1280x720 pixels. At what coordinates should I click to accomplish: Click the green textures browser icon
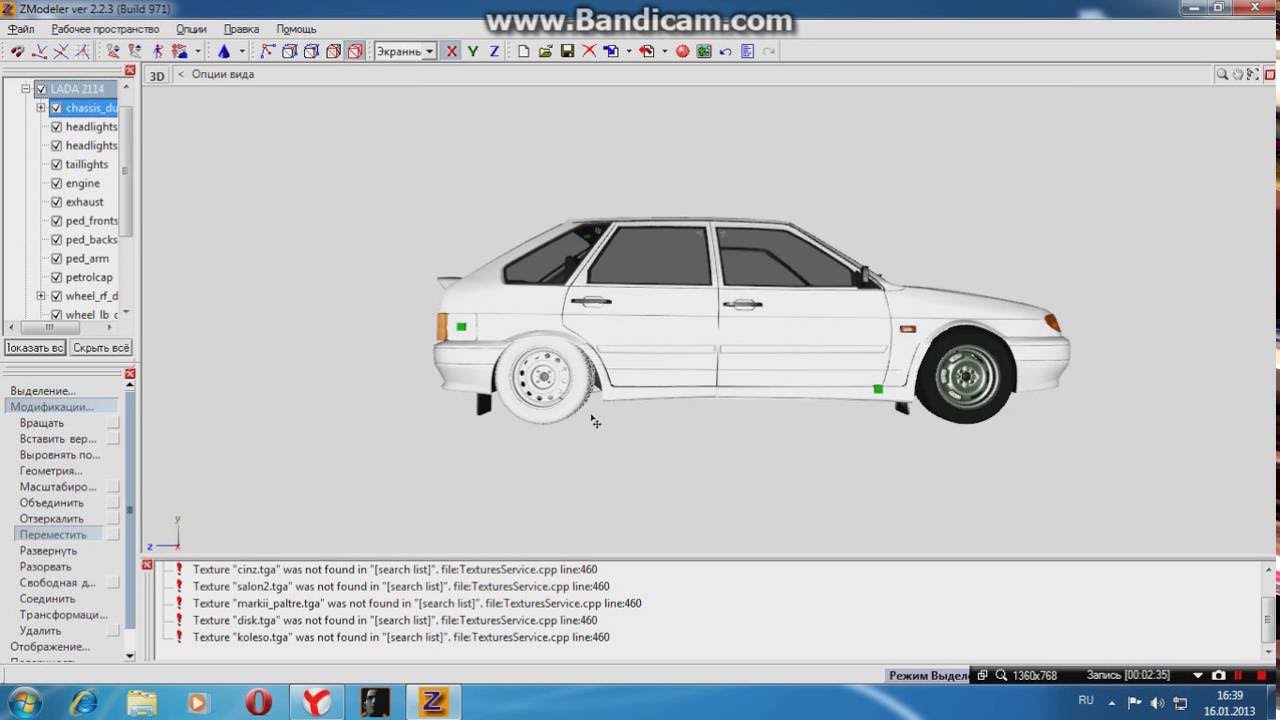point(704,51)
